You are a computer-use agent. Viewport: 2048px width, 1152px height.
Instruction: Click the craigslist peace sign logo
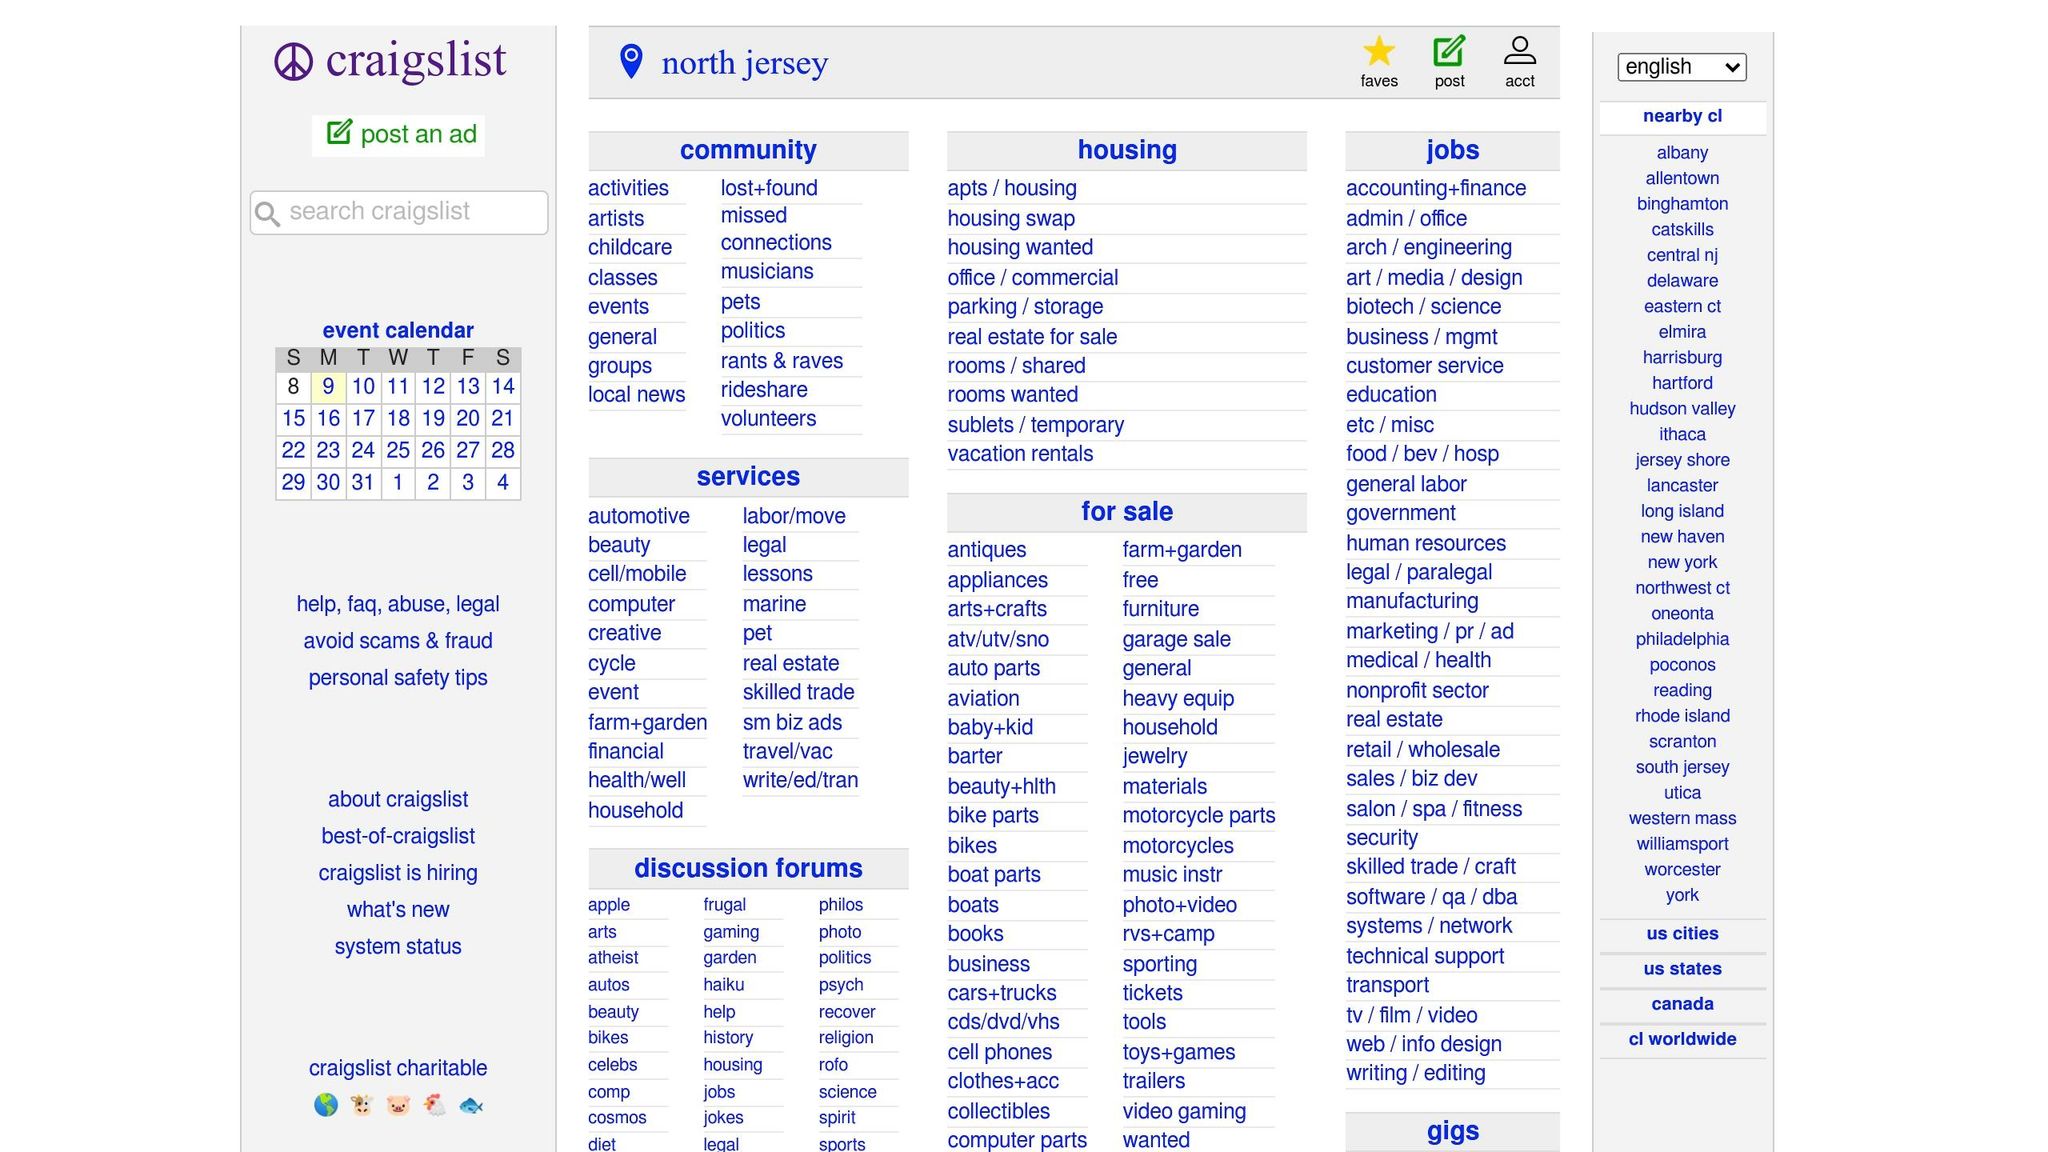[x=293, y=62]
